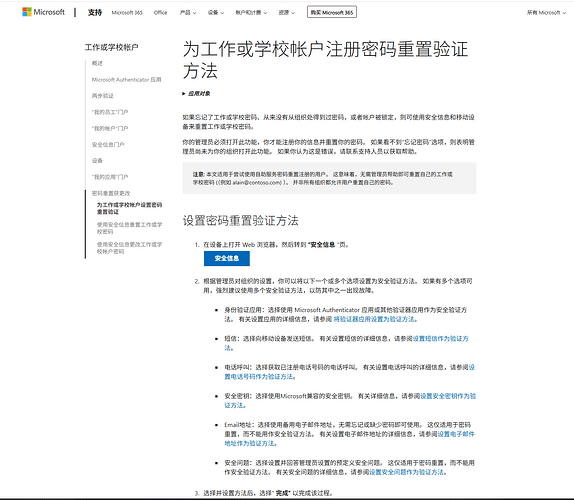This screenshot has height=500, width=574.
Task: Expand the 所有 Microsoft menu
Action: coord(546,12)
